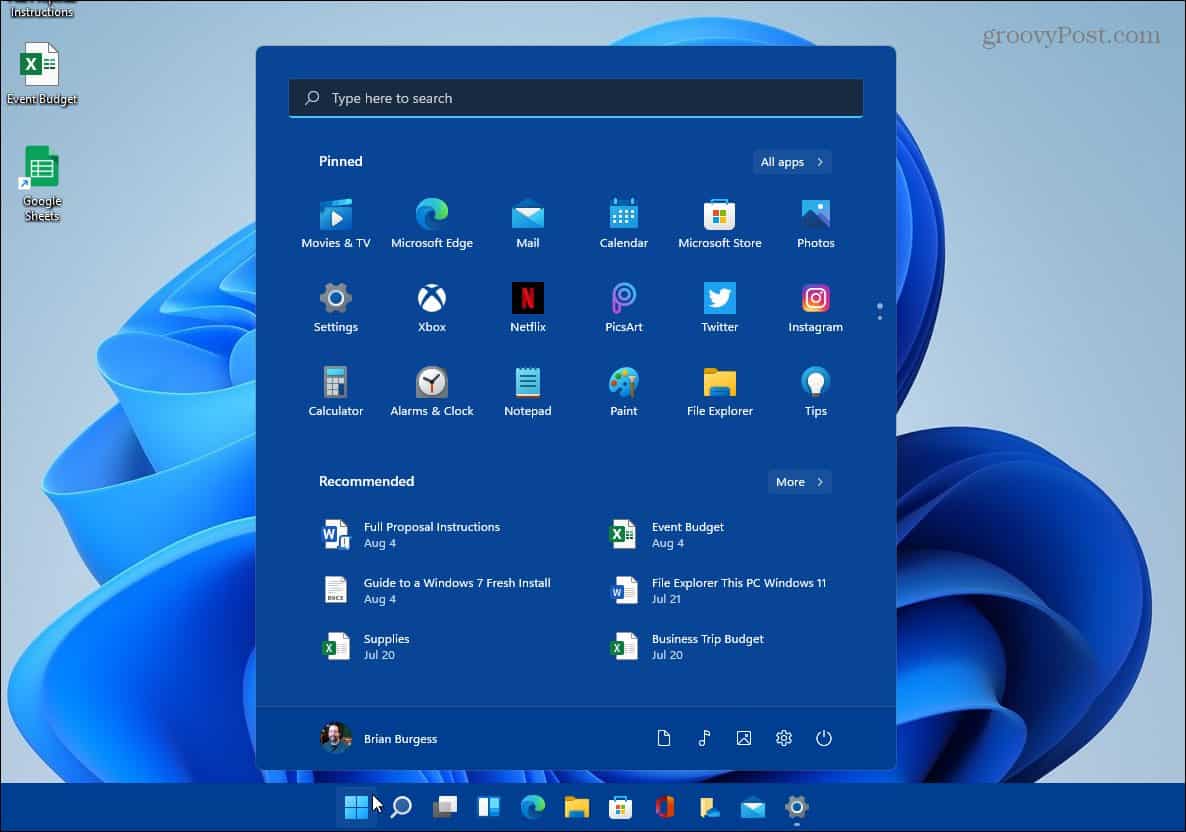Open the Power options menu
Viewport: 1186px width, 832px height.
tap(823, 738)
